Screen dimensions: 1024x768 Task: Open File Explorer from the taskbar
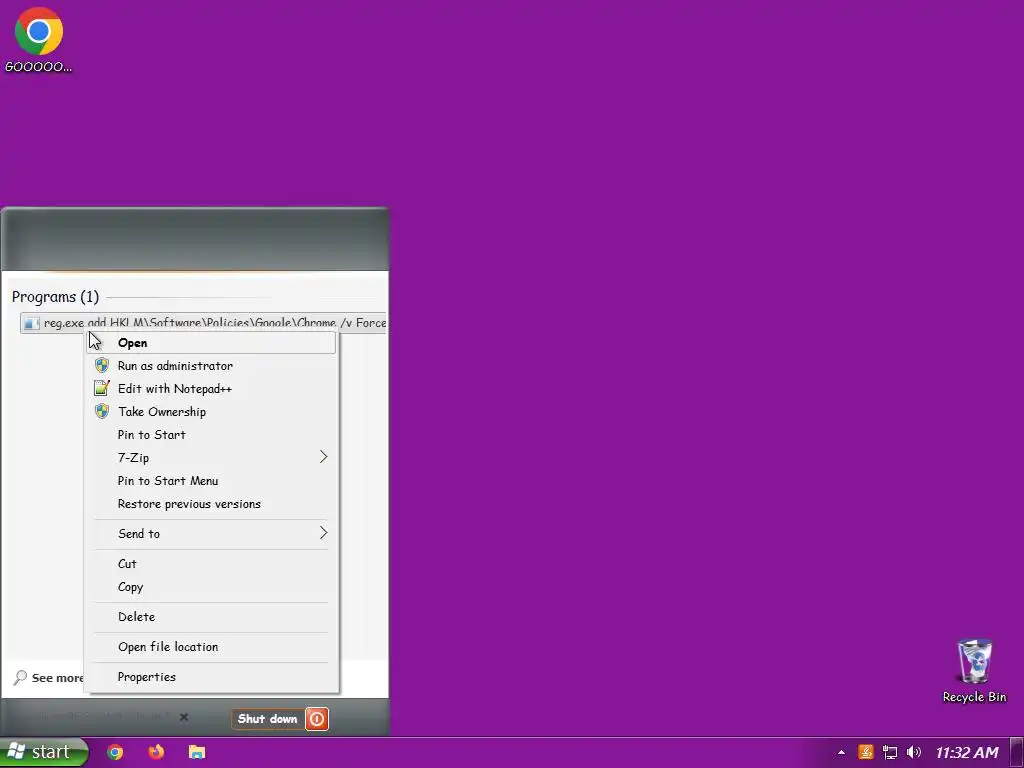coord(197,752)
